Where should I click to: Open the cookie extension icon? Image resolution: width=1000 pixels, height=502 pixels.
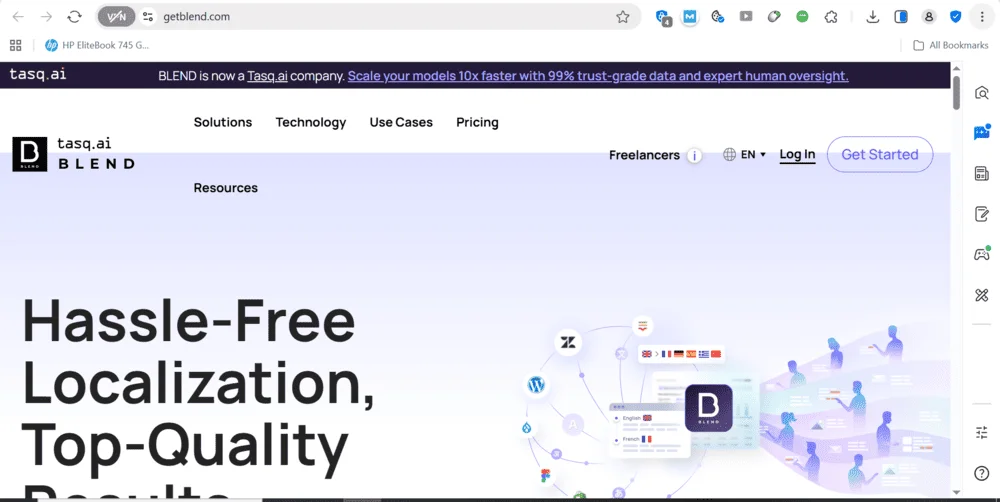click(717, 17)
